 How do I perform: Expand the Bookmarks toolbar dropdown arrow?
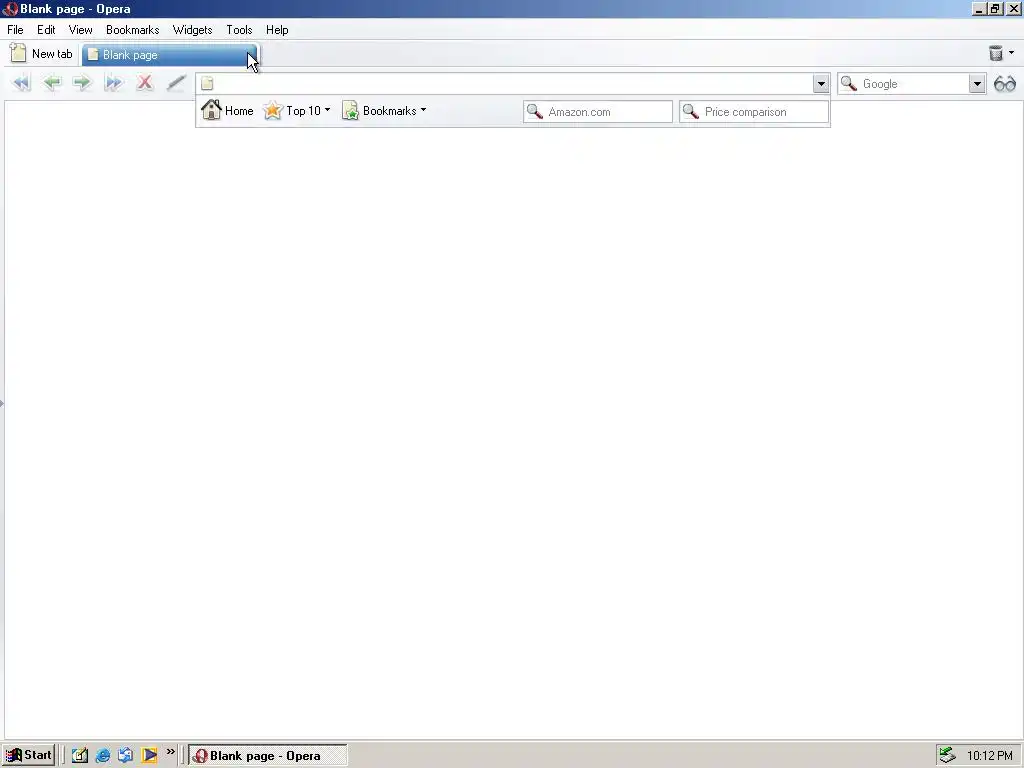(x=423, y=110)
